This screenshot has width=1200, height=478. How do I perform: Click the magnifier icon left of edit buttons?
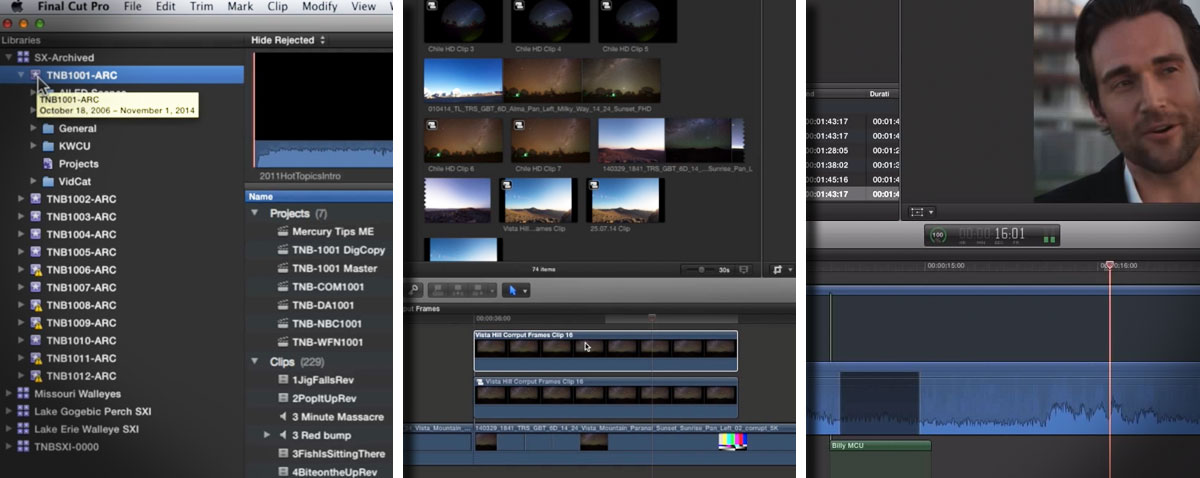coord(413,290)
